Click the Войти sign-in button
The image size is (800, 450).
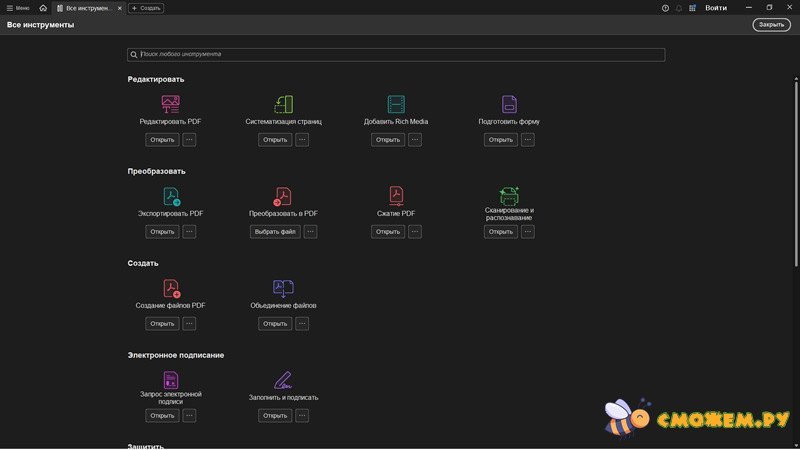coord(716,8)
